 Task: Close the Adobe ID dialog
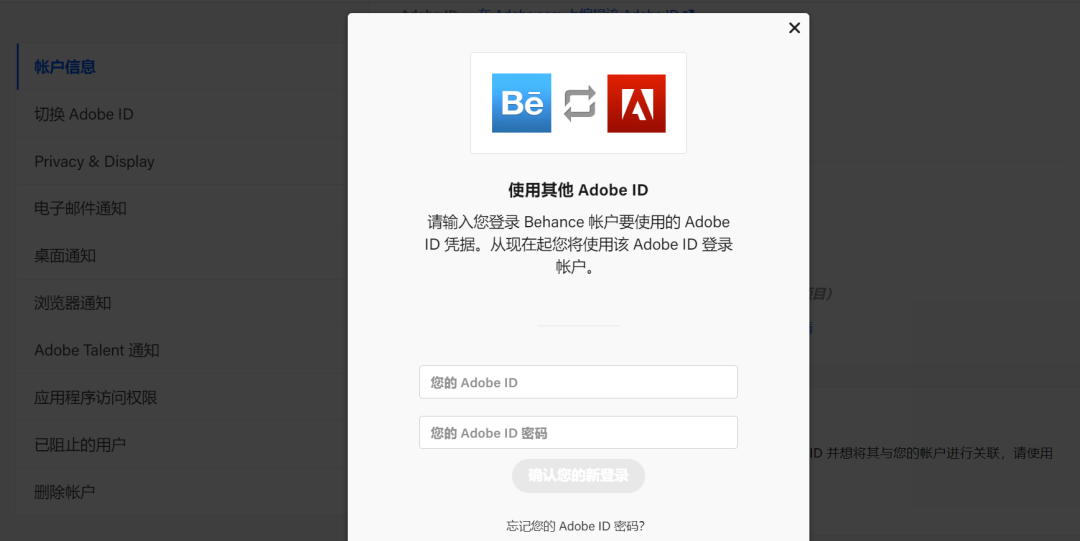[794, 28]
